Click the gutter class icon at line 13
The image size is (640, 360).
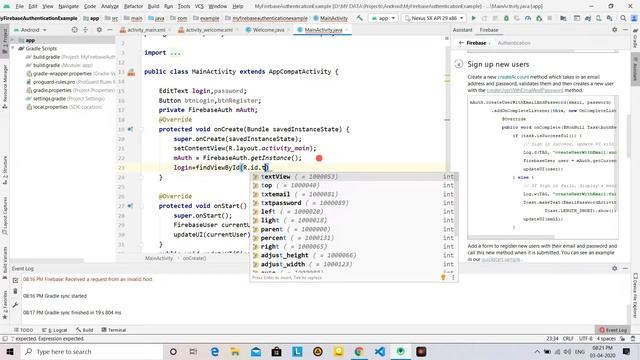click(x=131, y=72)
